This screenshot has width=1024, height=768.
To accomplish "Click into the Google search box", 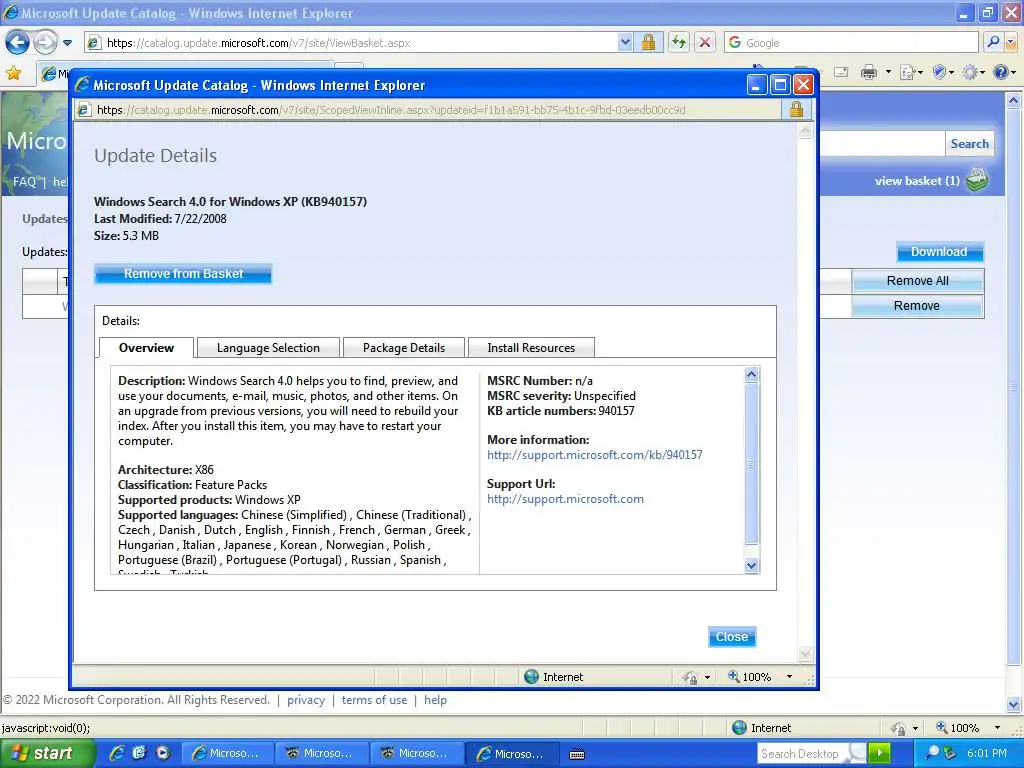I will 852,42.
